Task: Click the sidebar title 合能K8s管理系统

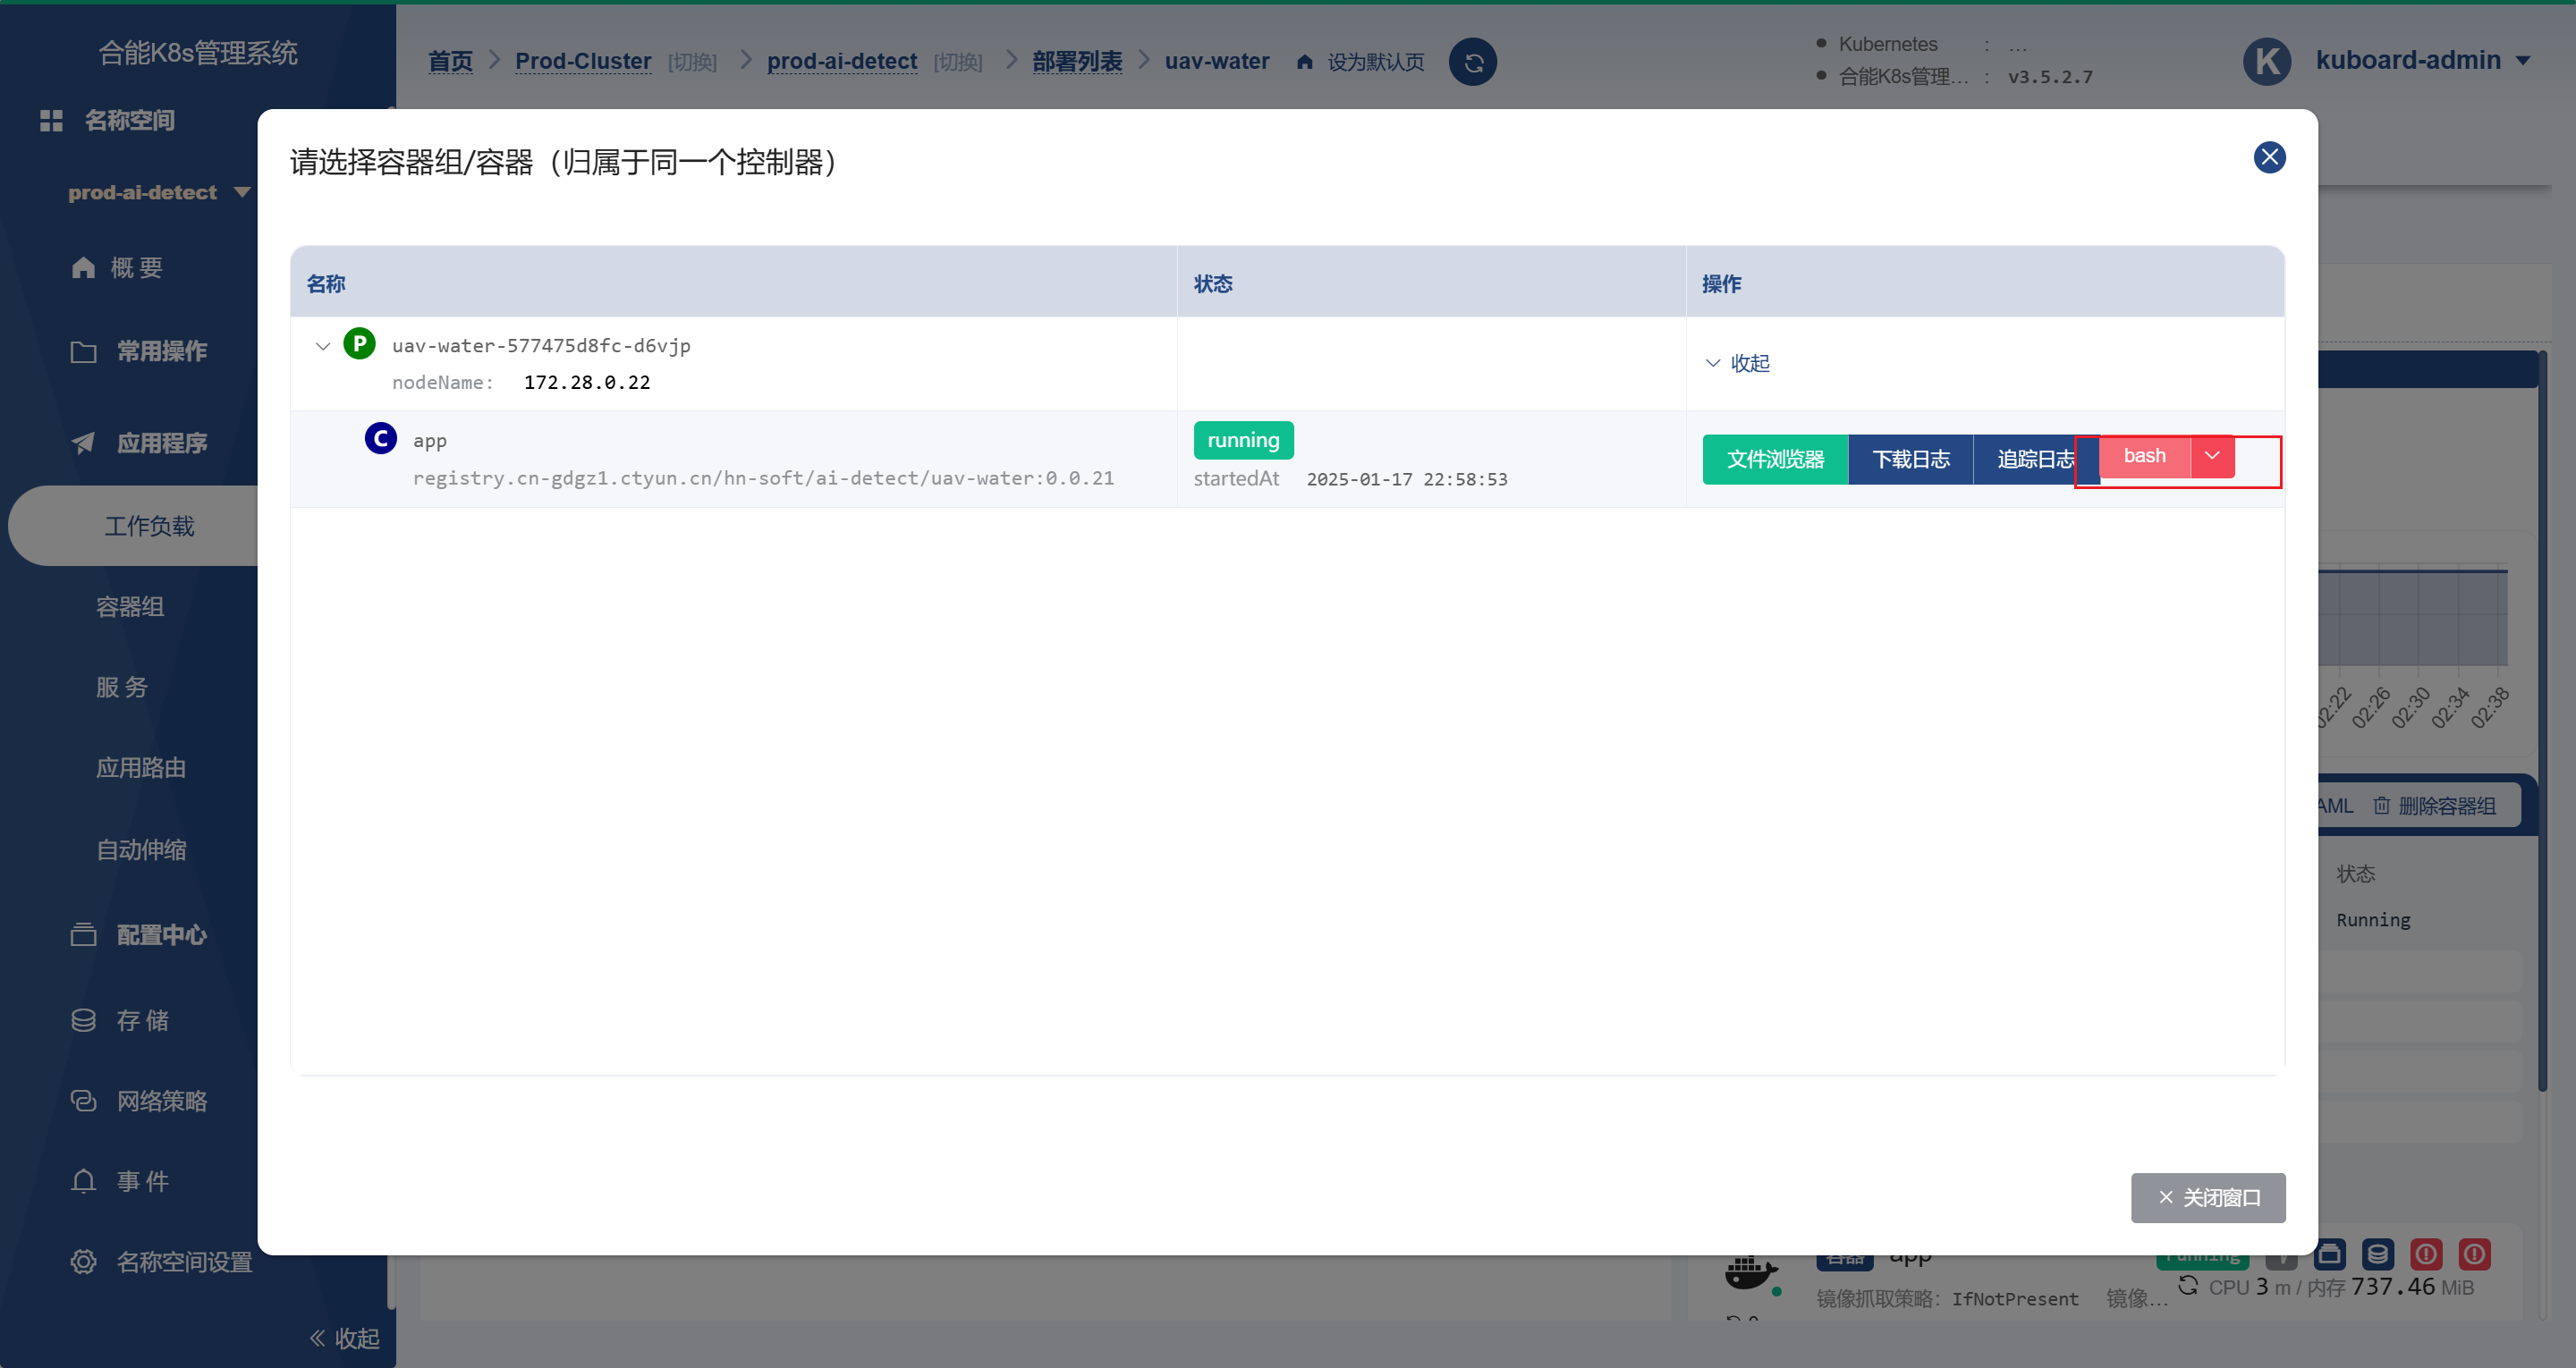Action: click(198, 53)
